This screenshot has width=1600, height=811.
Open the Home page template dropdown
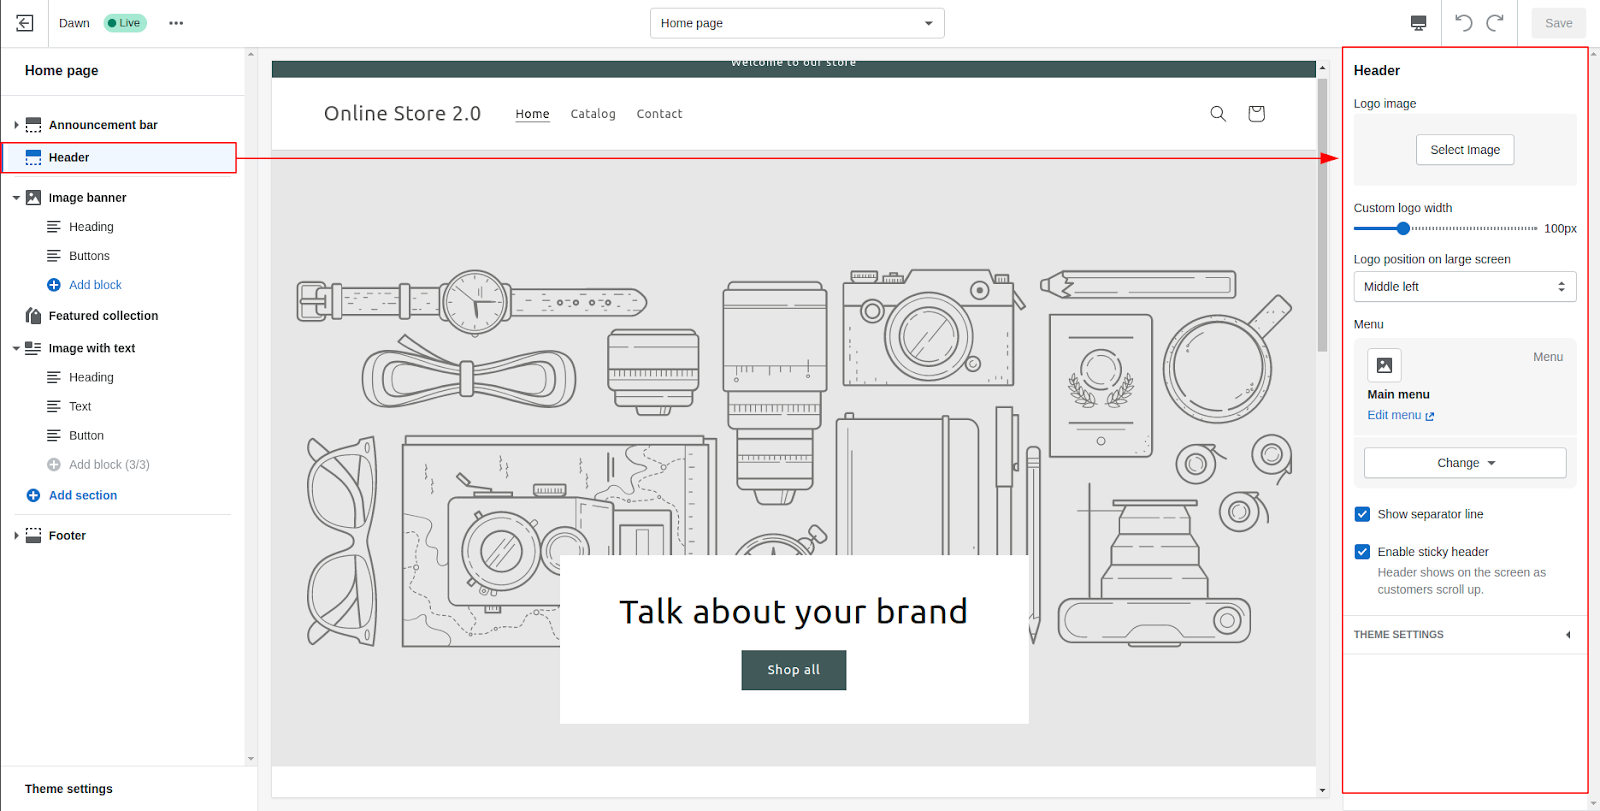tap(797, 23)
